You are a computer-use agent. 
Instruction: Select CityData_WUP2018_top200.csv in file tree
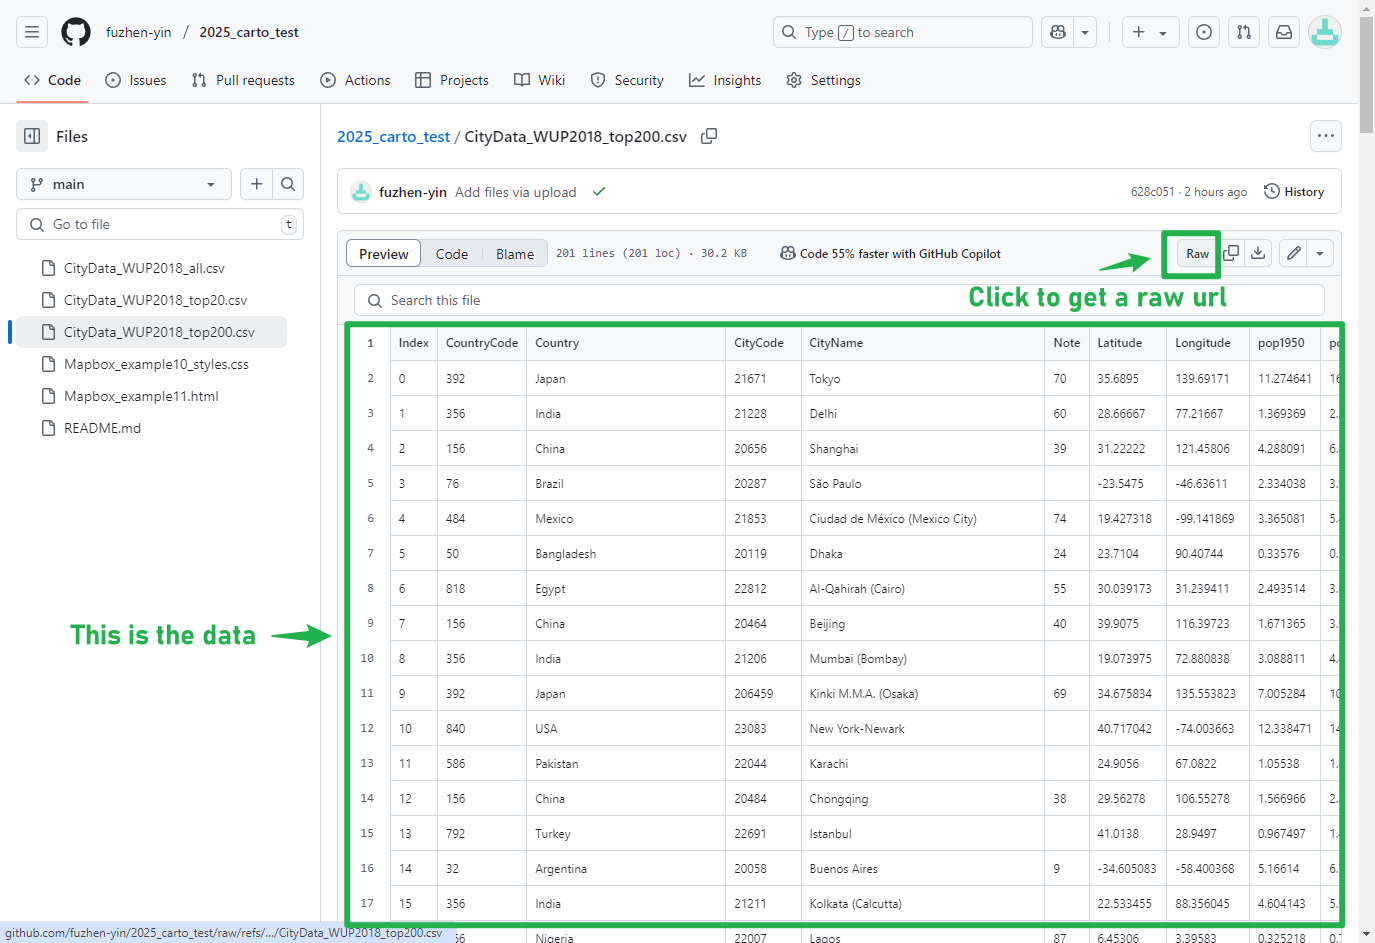click(x=159, y=332)
